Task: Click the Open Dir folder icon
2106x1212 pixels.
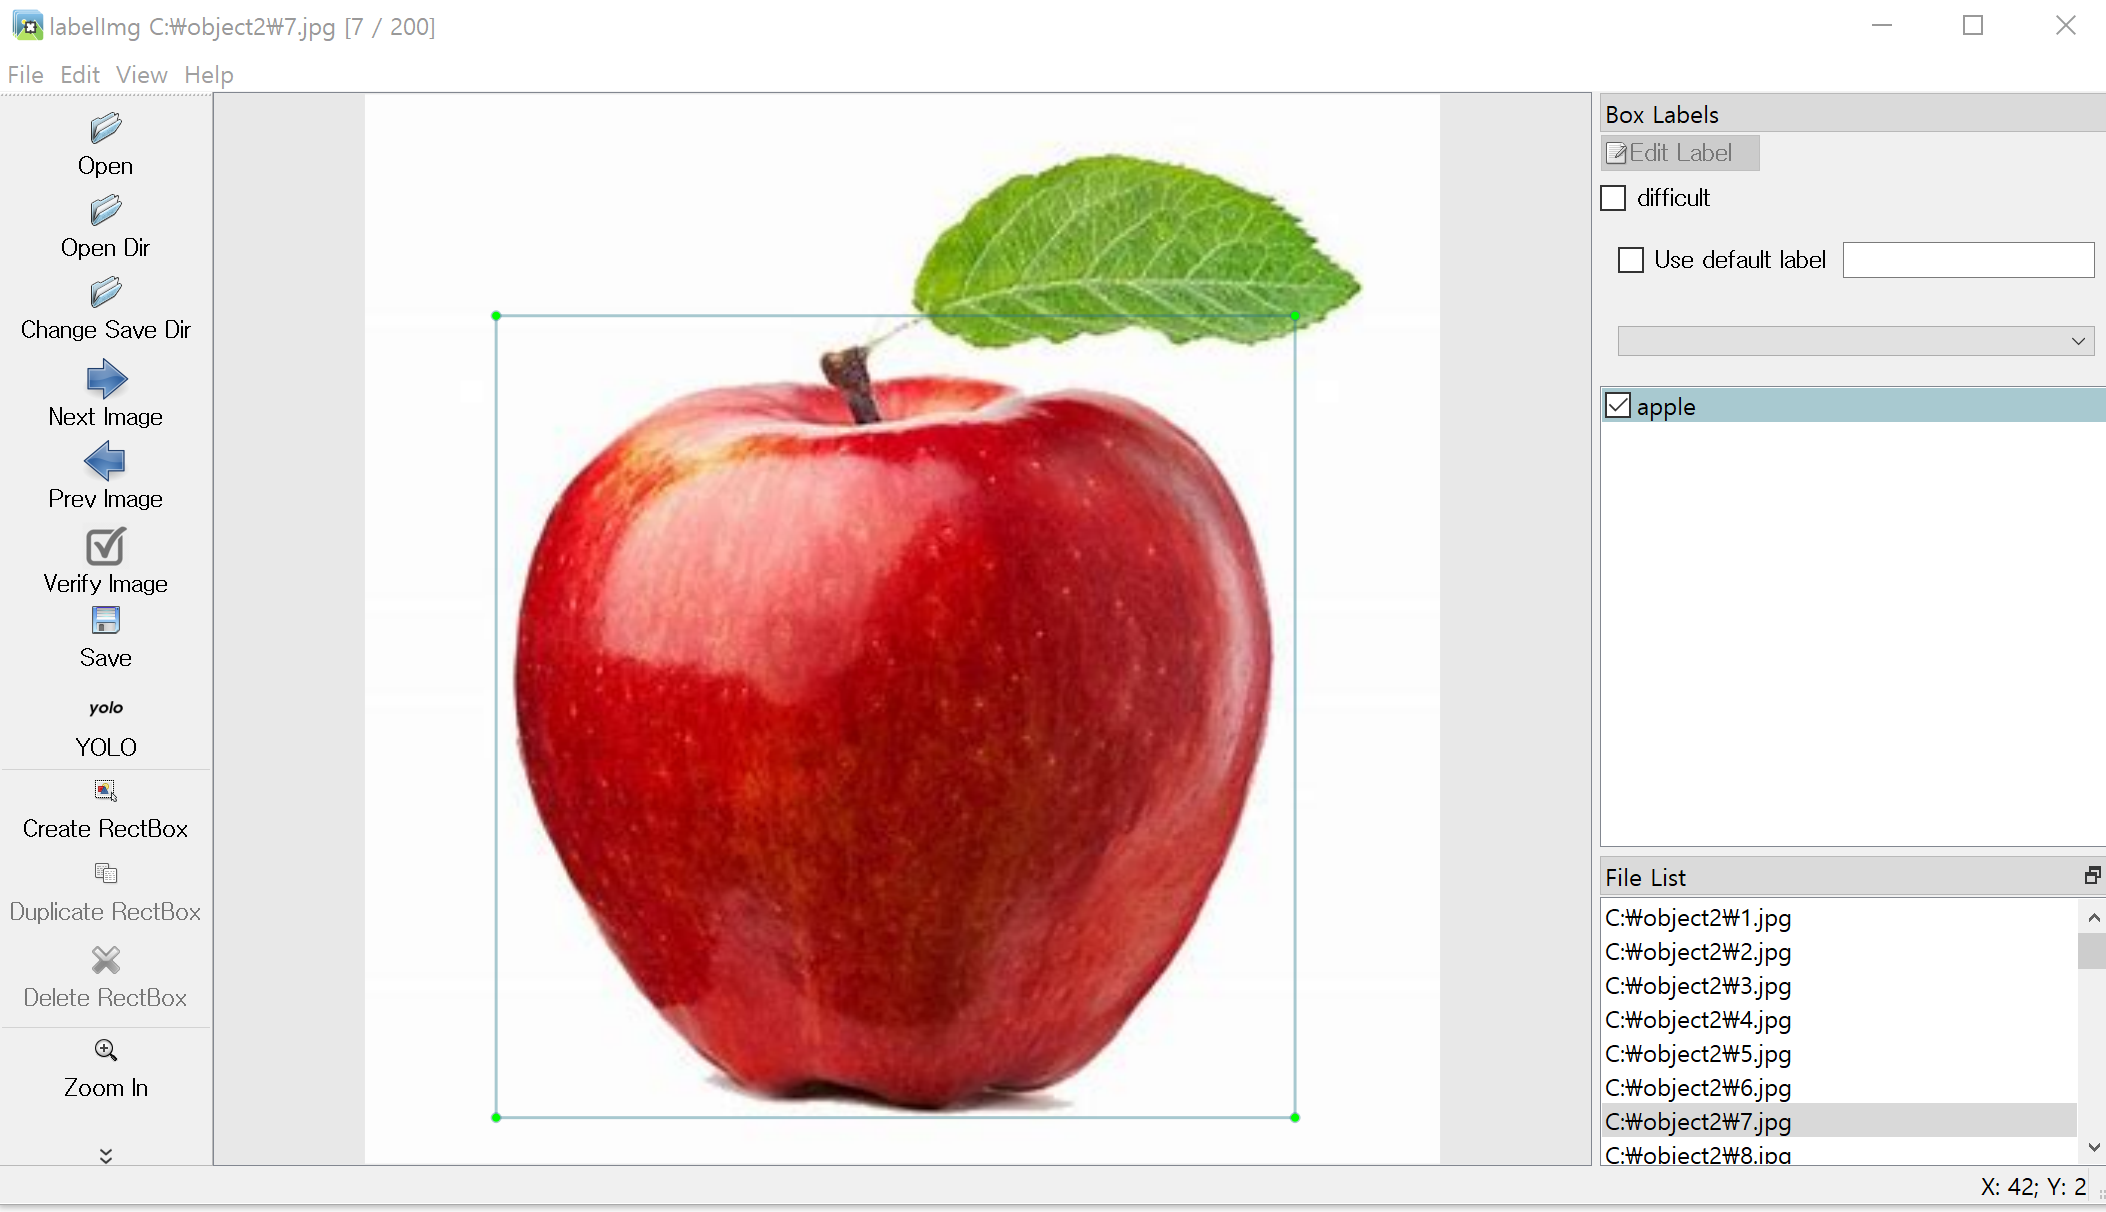Action: [105, 211]
